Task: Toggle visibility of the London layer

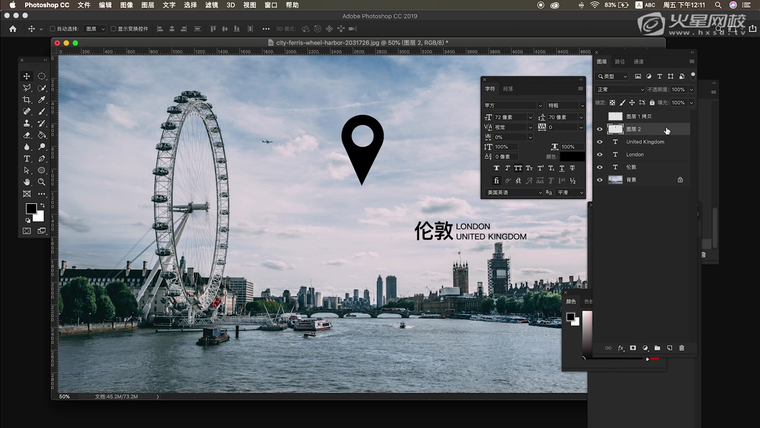Action: coord(600,155)
